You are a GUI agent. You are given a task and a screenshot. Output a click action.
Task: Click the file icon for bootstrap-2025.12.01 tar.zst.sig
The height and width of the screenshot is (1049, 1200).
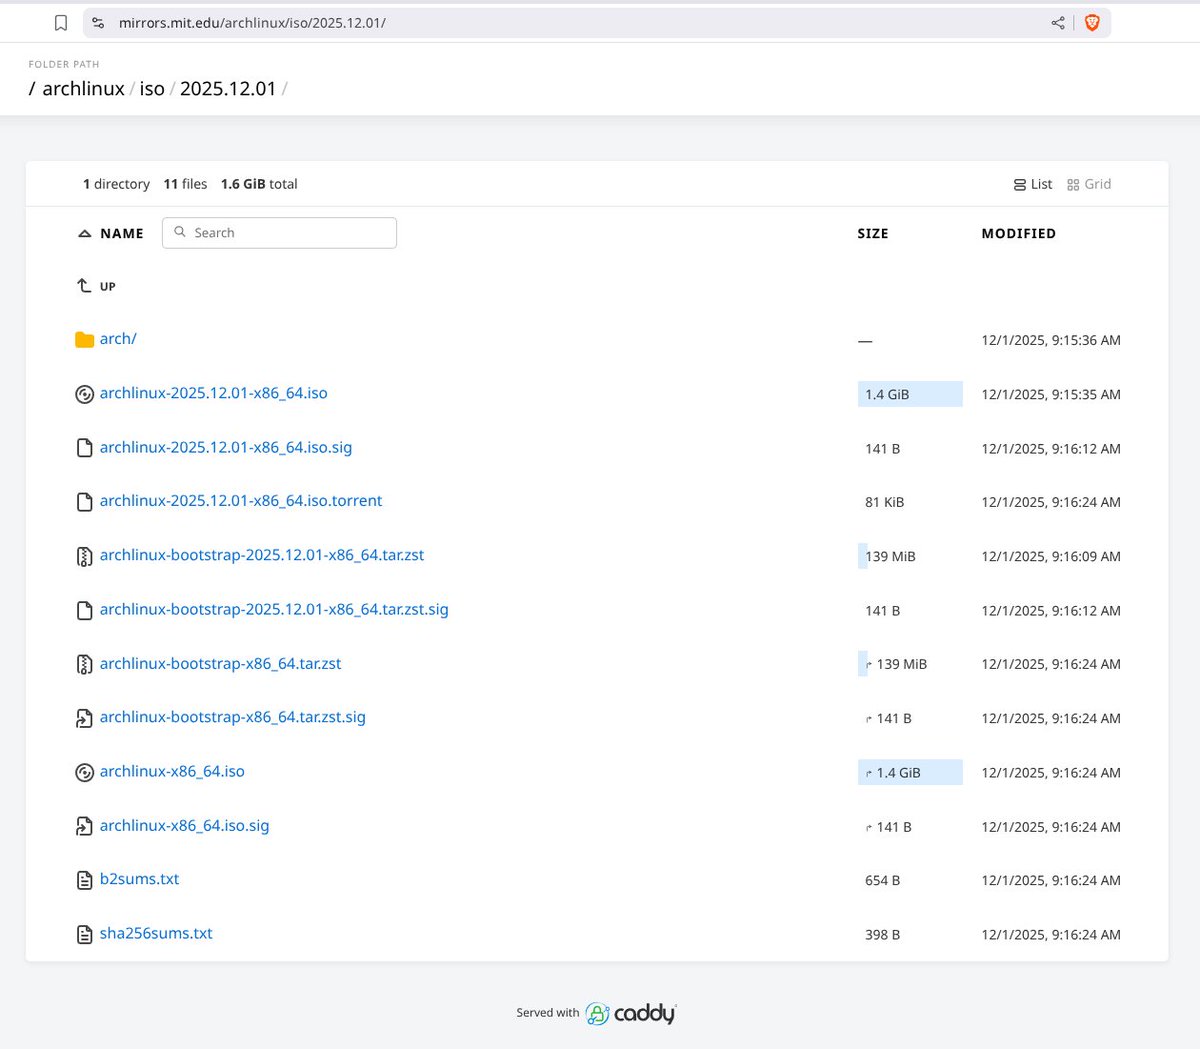(84, 610)
